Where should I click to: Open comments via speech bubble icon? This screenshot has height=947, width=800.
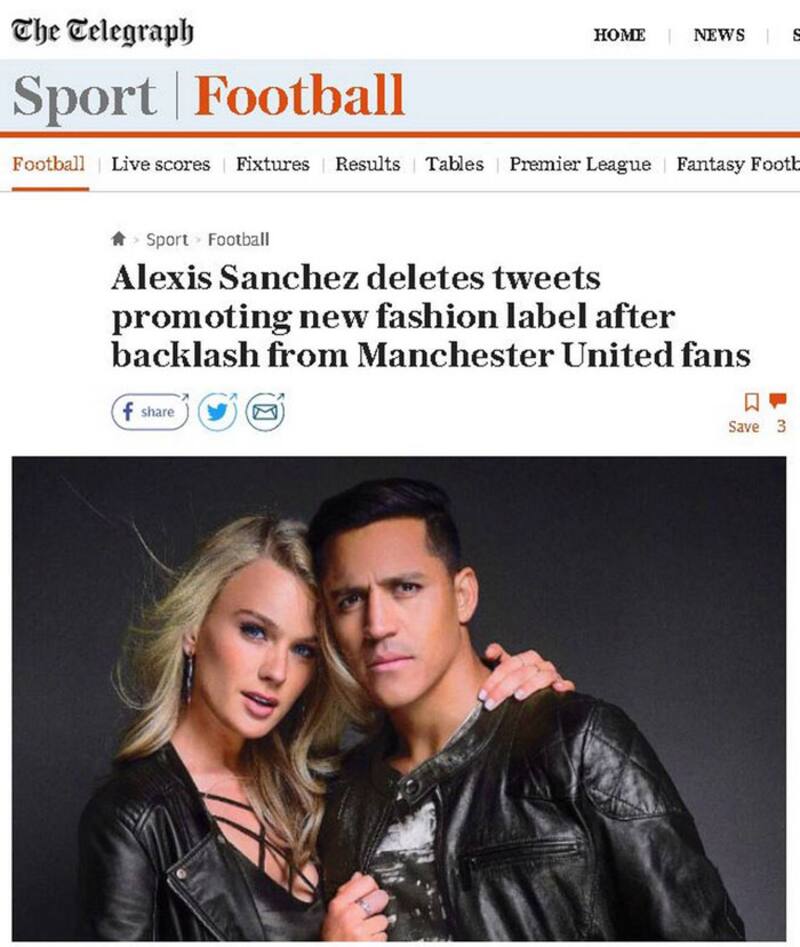[x=779, y=401]
